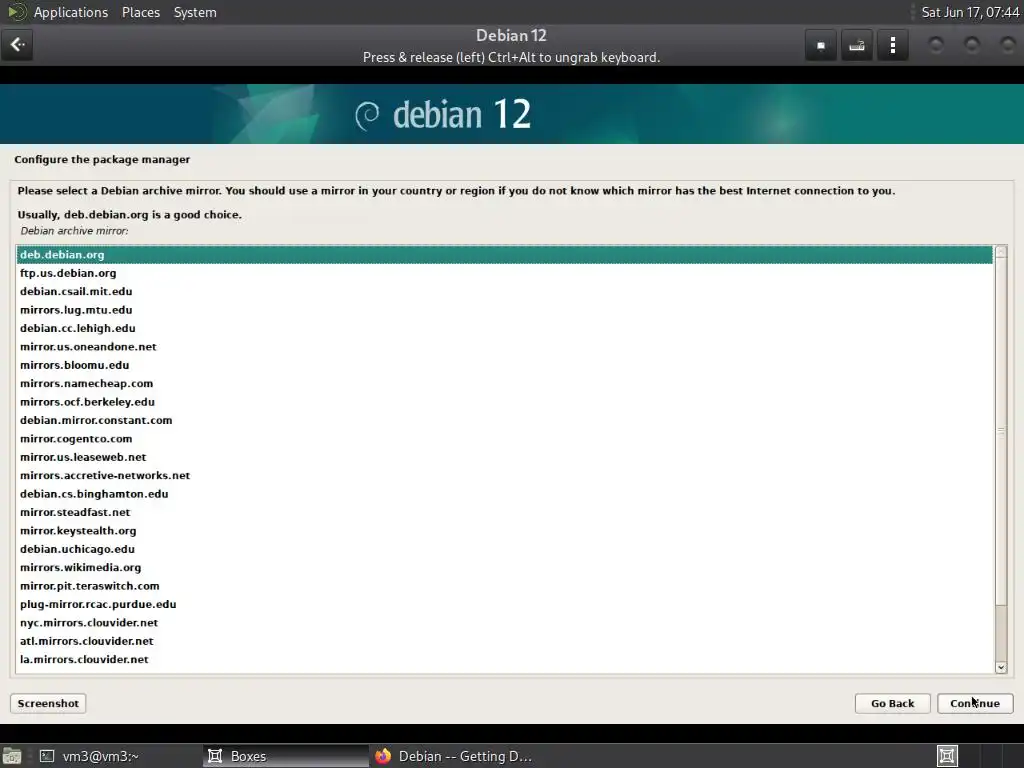The height and width of the screenshot is (768, 1024).
Task: Select debian.csail.mit.edu mirror
Action: tap(504, 291)
